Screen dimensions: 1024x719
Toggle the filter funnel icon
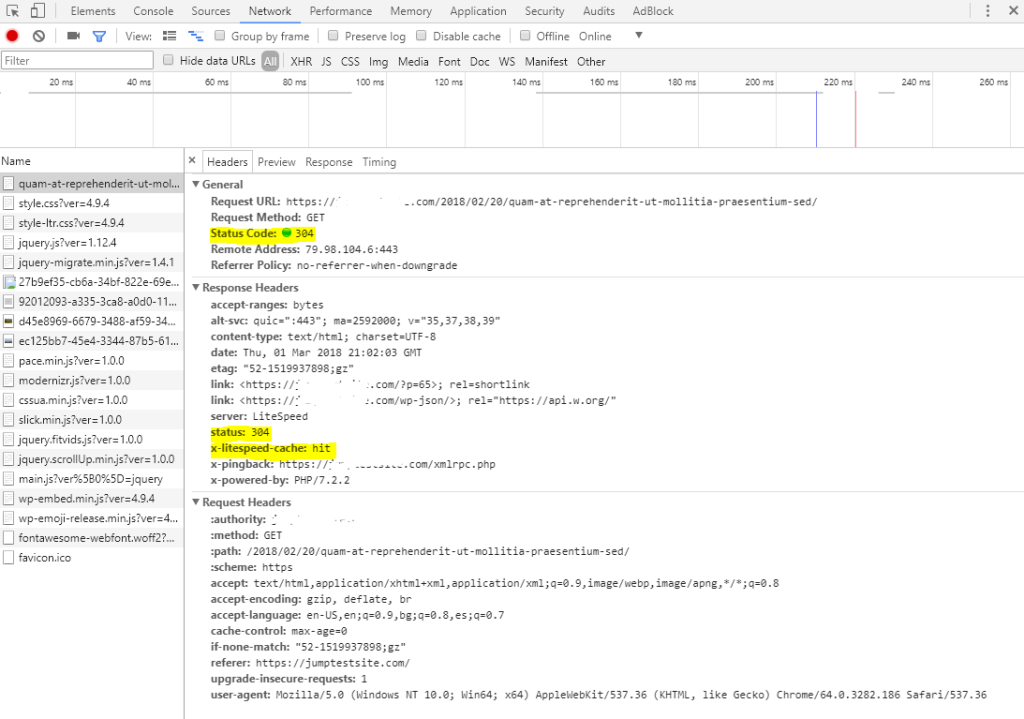pos(99,36)
